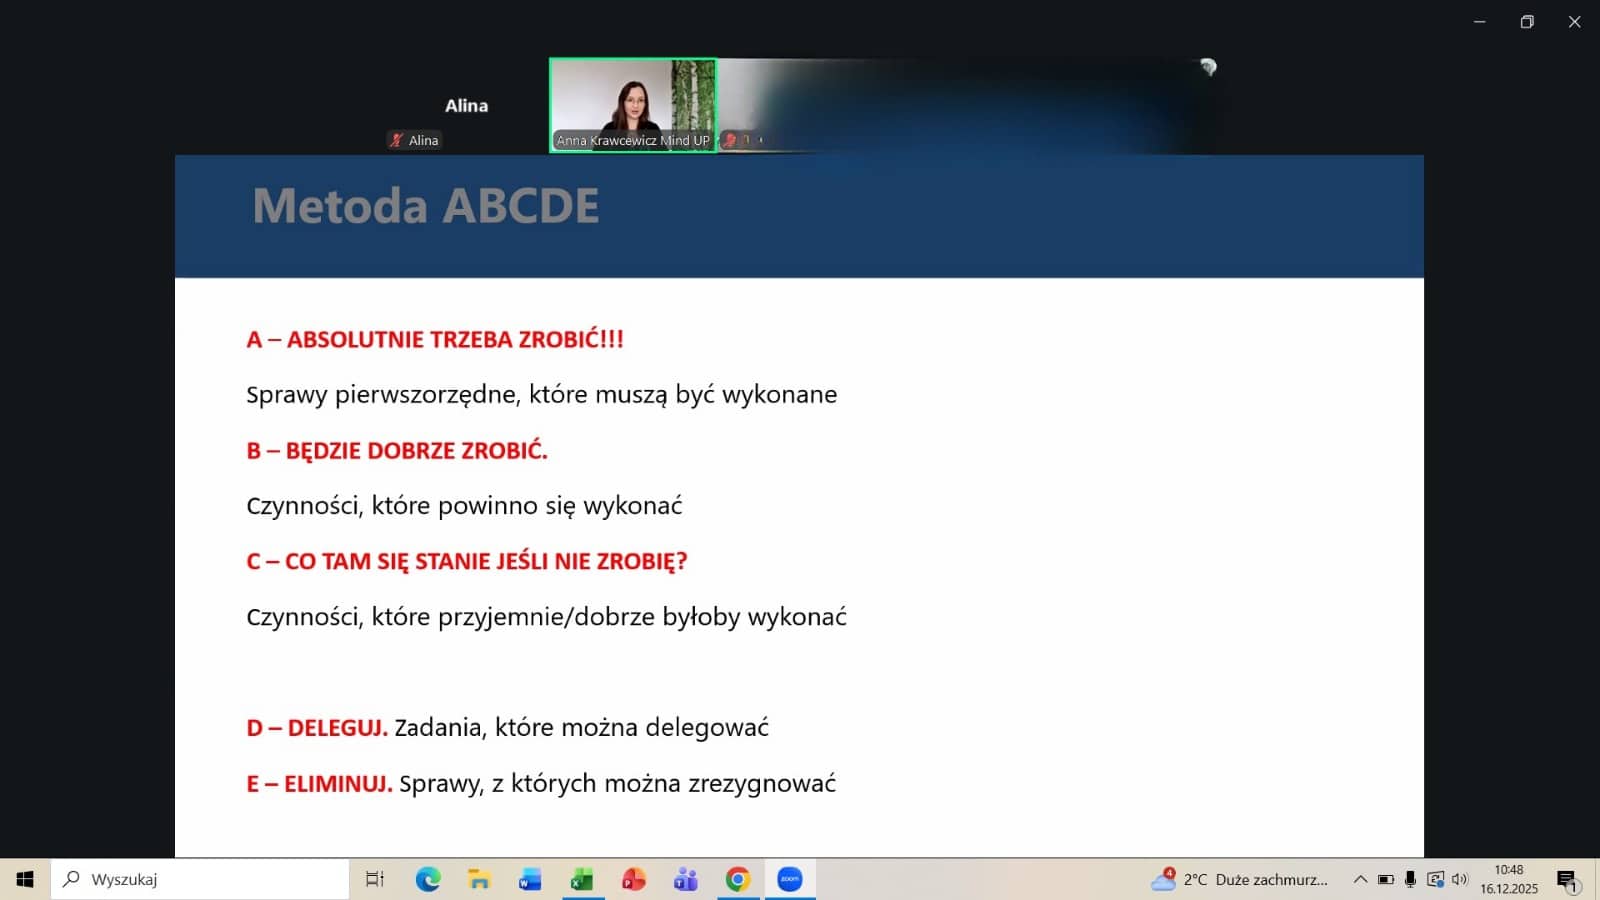Open the clock and calendar showing 10:48
Image resolution: width=1600 pixels, height=900 pixels.
click(x=1509, y=879)
